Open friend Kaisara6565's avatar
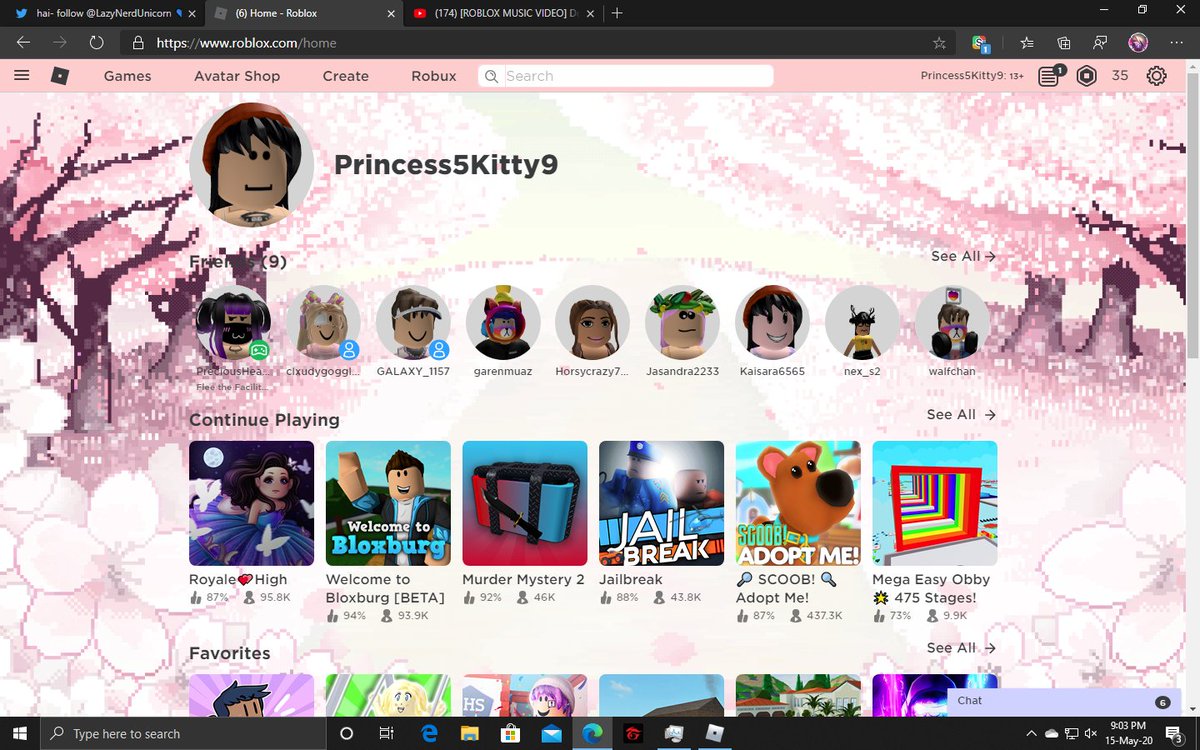The width and height of the screenshot is (1200, 750). pos(773,322)
